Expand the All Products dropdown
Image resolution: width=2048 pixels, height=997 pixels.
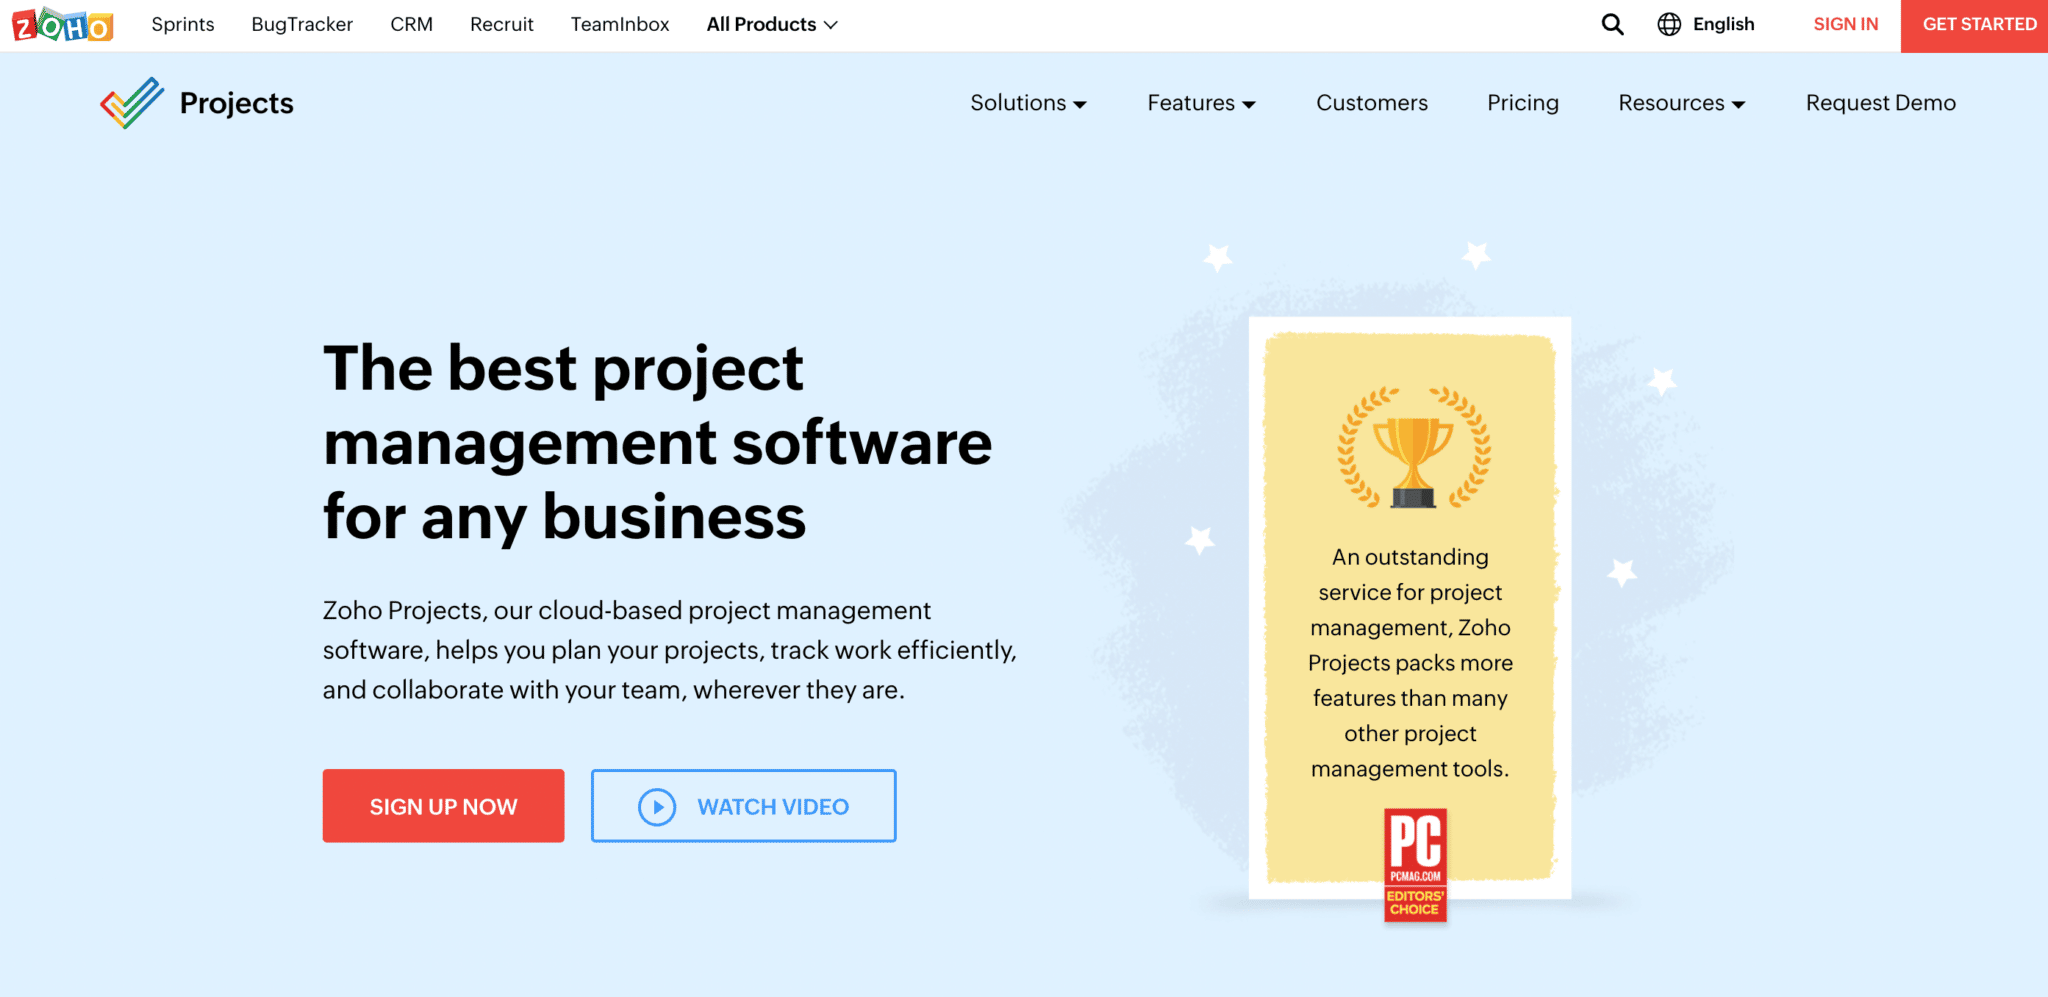pyautogui.click(x=771, y=24)
